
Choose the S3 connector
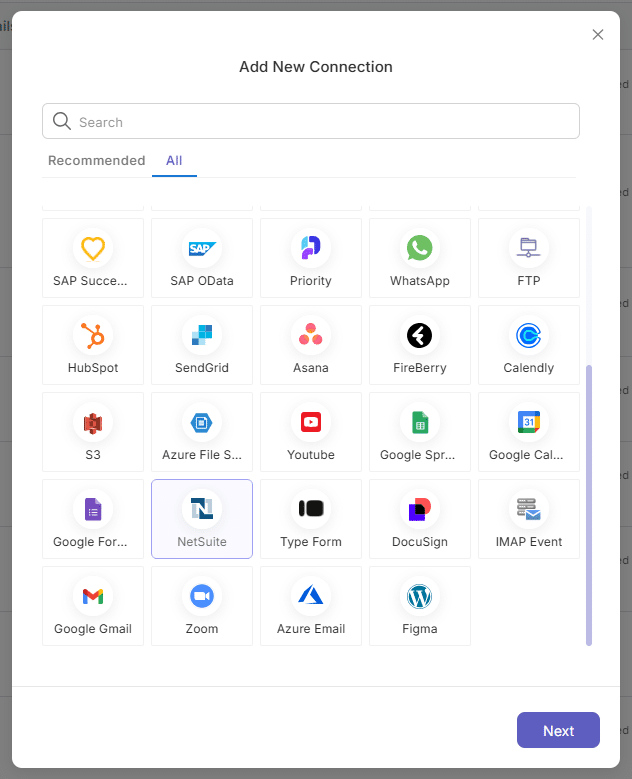tap(93, 432)
